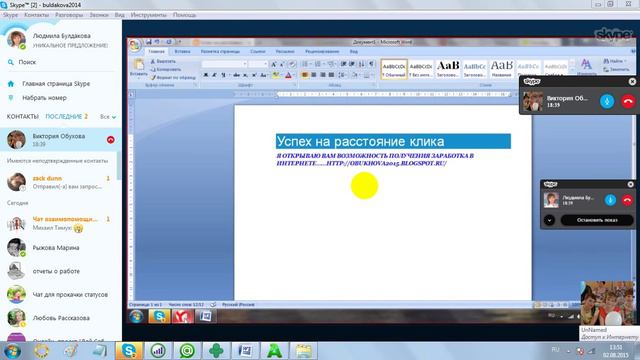Click red end-call icon beside Виктория Обухова contact
The height and width of the screenshot is (360, 640).
110,140
